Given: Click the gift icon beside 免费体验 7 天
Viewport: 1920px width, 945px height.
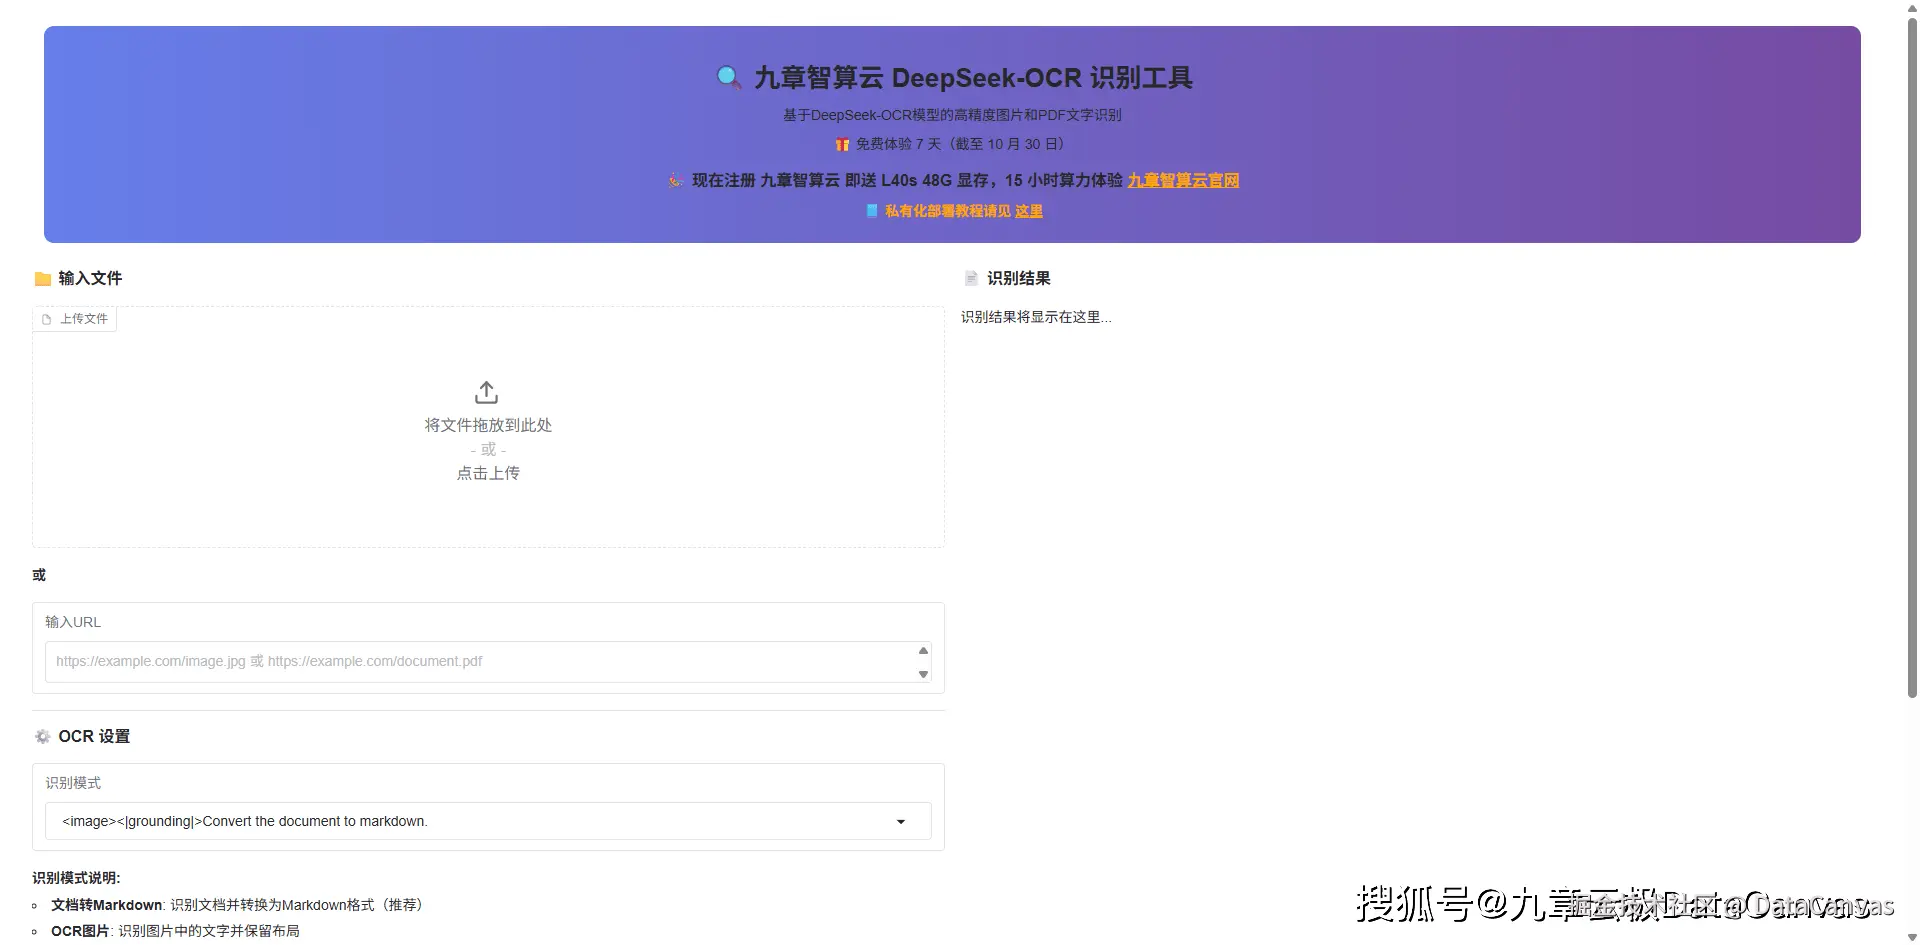Looking at the screenshot, I should coord(843,144).
